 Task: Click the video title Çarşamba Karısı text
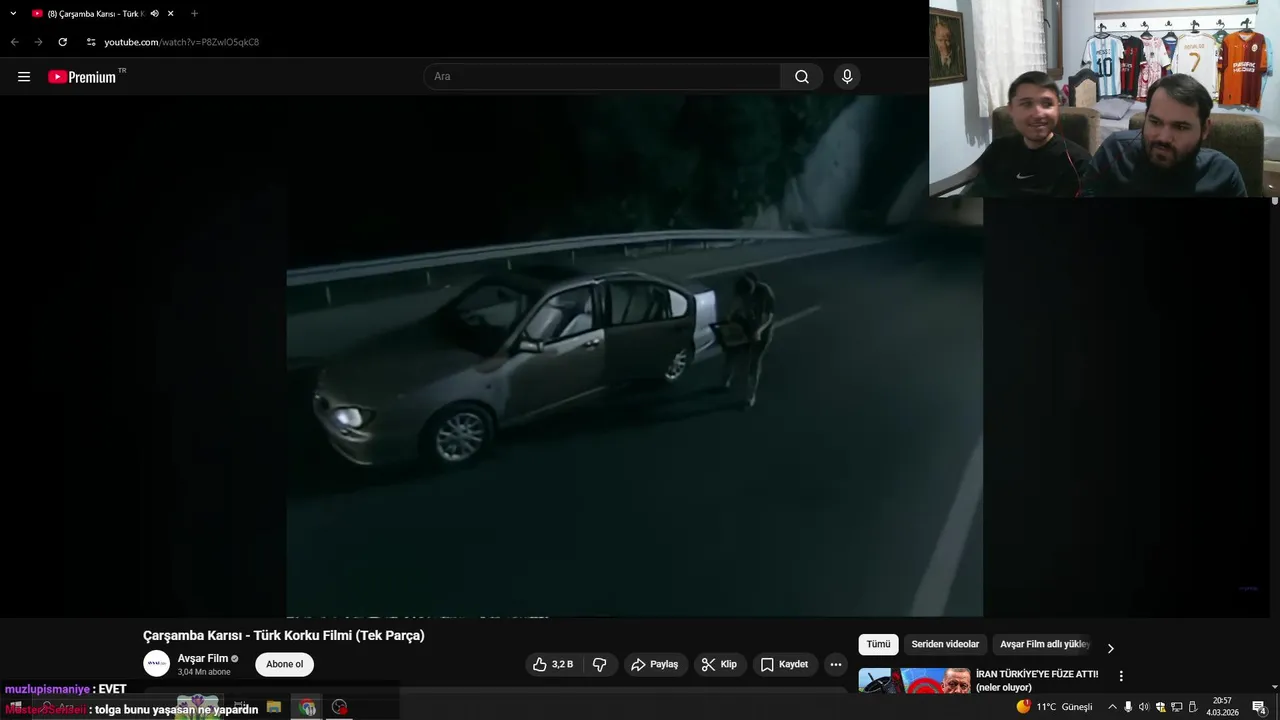point(283,635)
